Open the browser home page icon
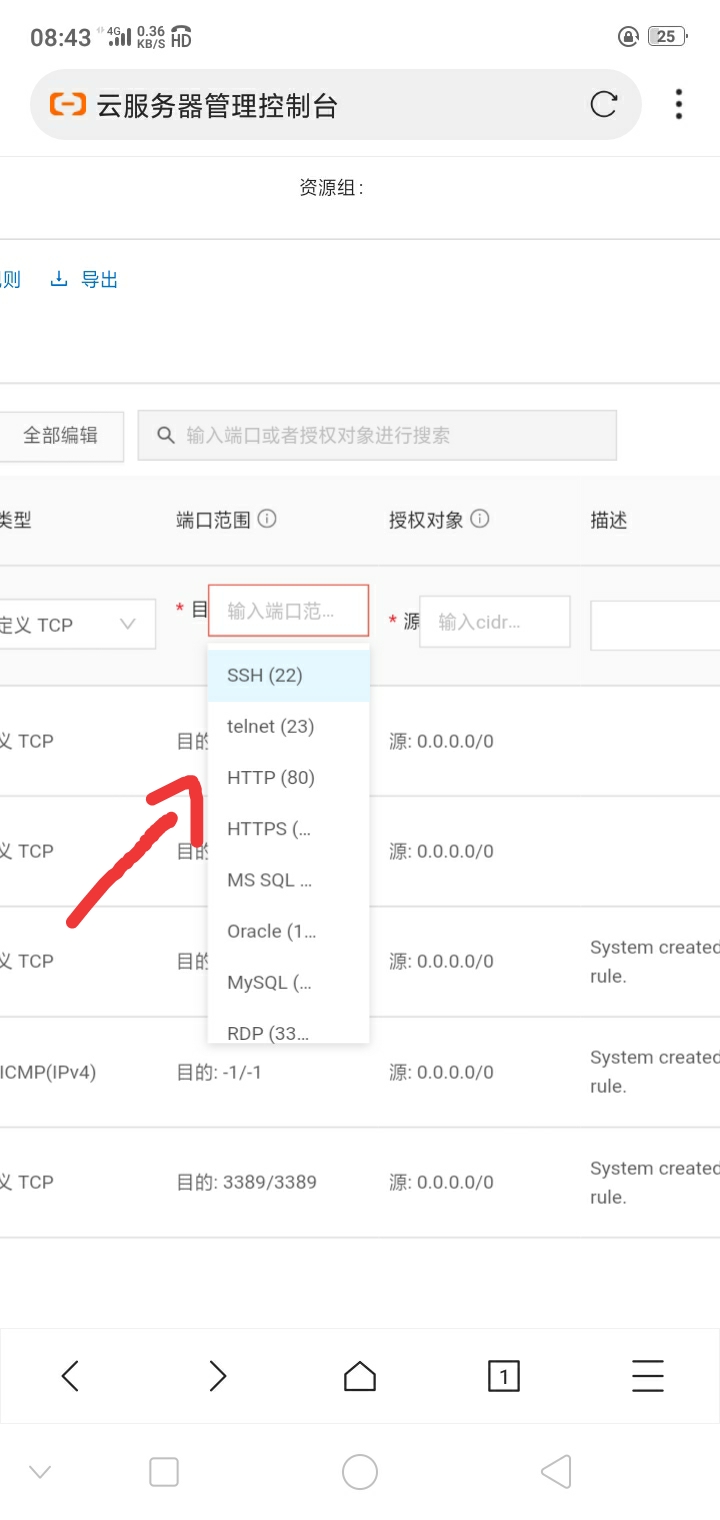Image resolution: width=720 pixels, height=1520 pixels. 359,1376
